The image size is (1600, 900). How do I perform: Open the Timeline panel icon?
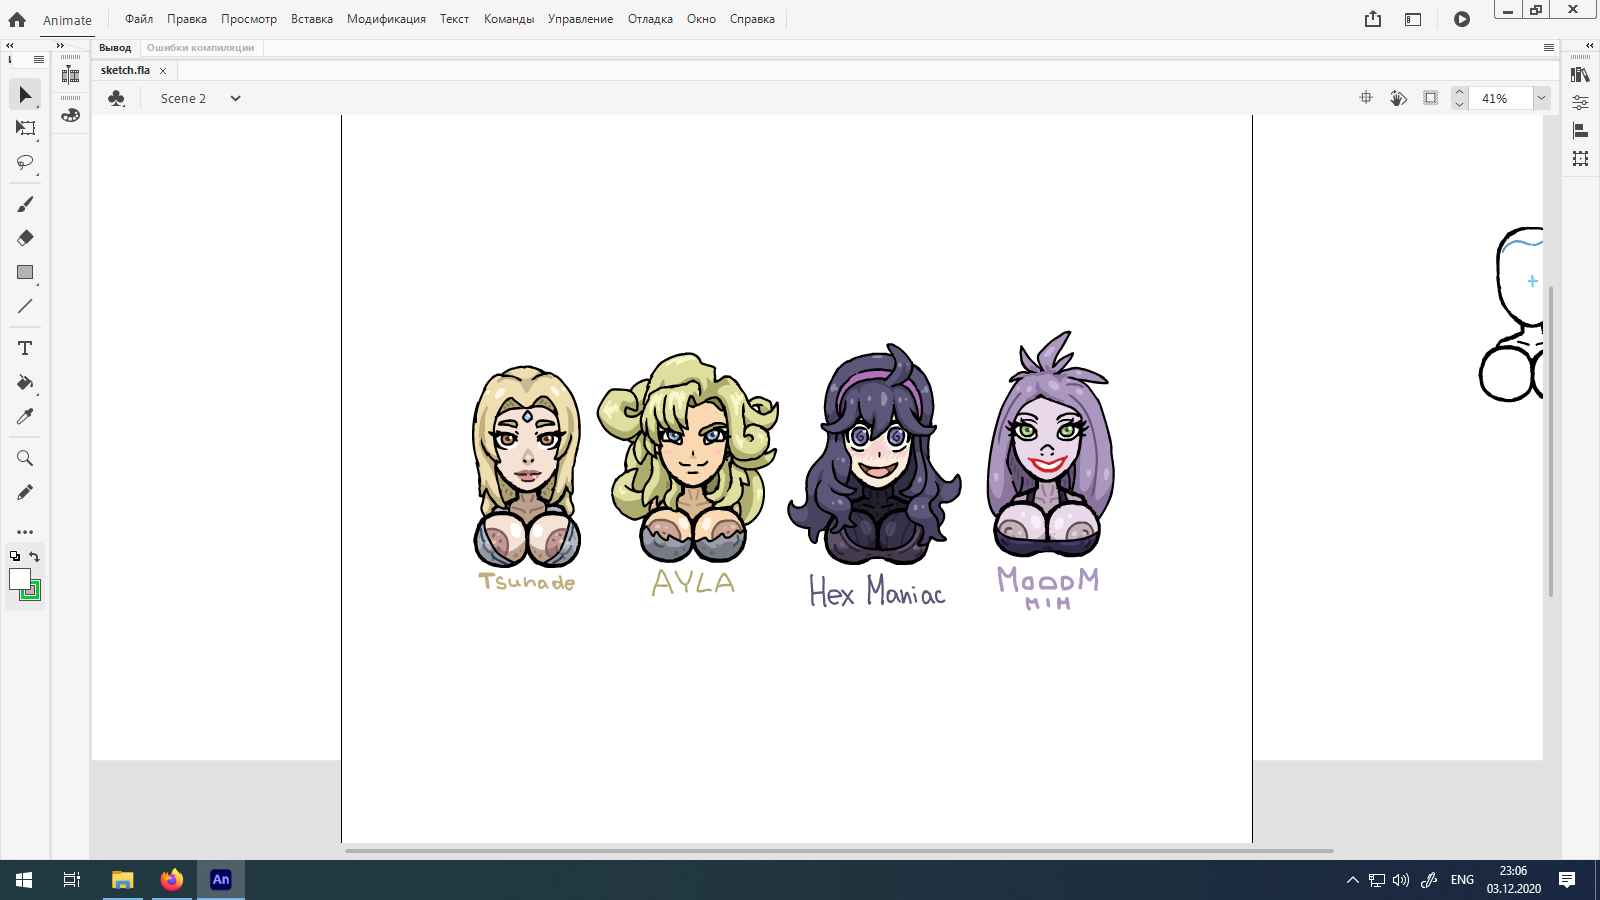click(x=70, y=75)
